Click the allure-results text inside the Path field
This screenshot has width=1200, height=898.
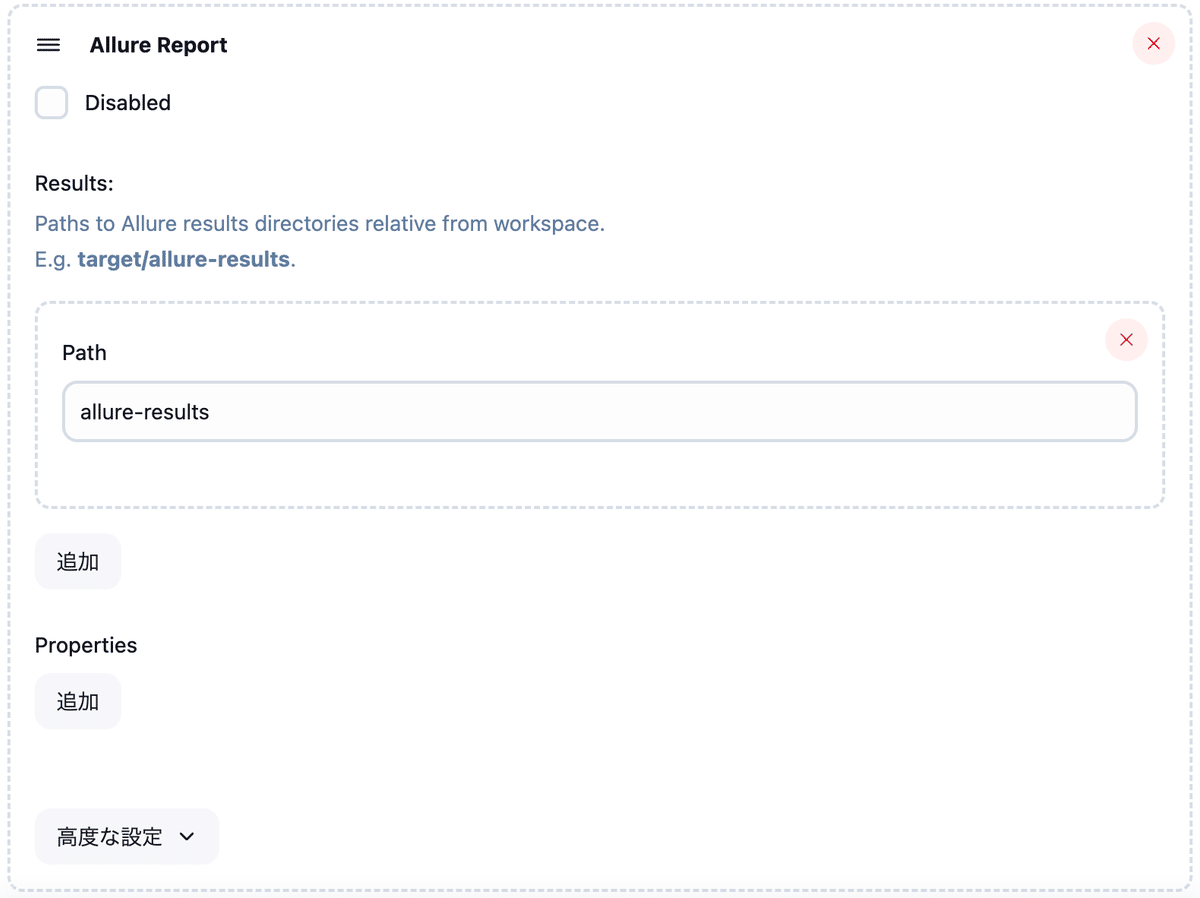tap(145, 412)
